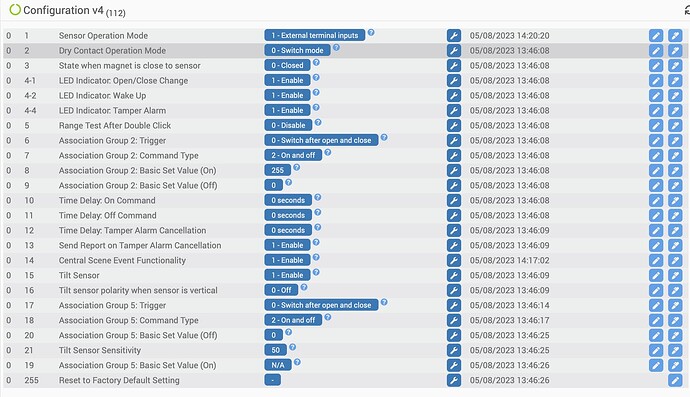Edit LED Indicator: Wake Up with pencil icon
690x397 pixels.
[656, 96]
